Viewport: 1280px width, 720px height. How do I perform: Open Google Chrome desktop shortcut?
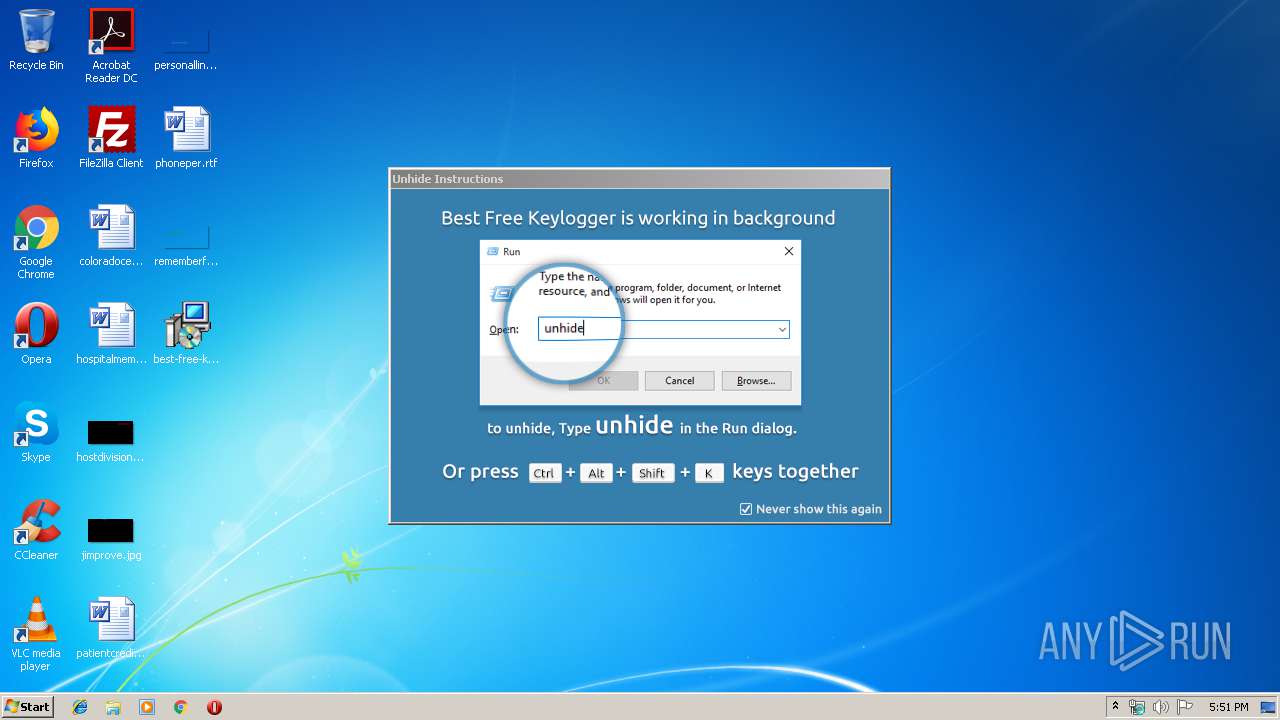tap(36, 242)
